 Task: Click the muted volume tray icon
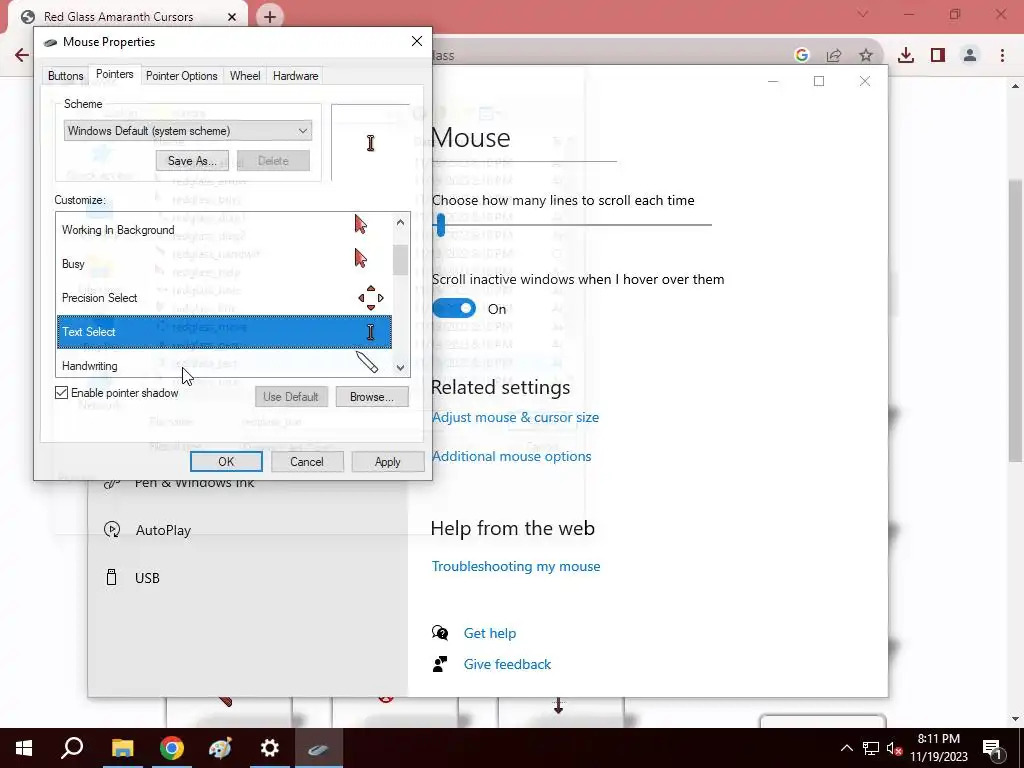894,748
